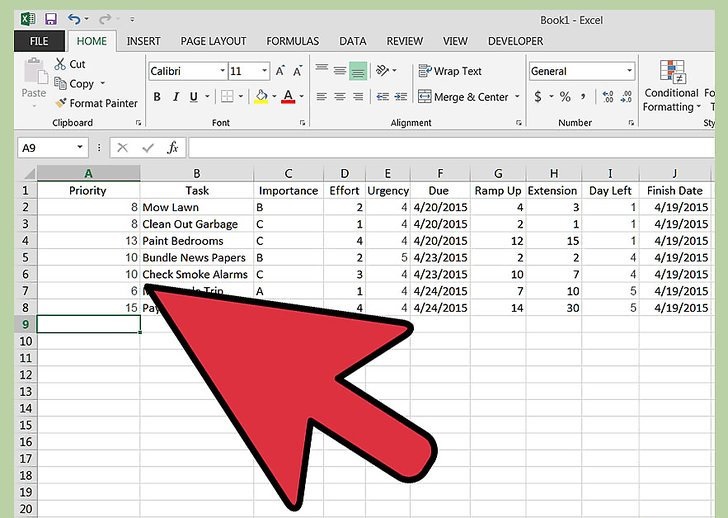Toggle Bold formatting

157,97
